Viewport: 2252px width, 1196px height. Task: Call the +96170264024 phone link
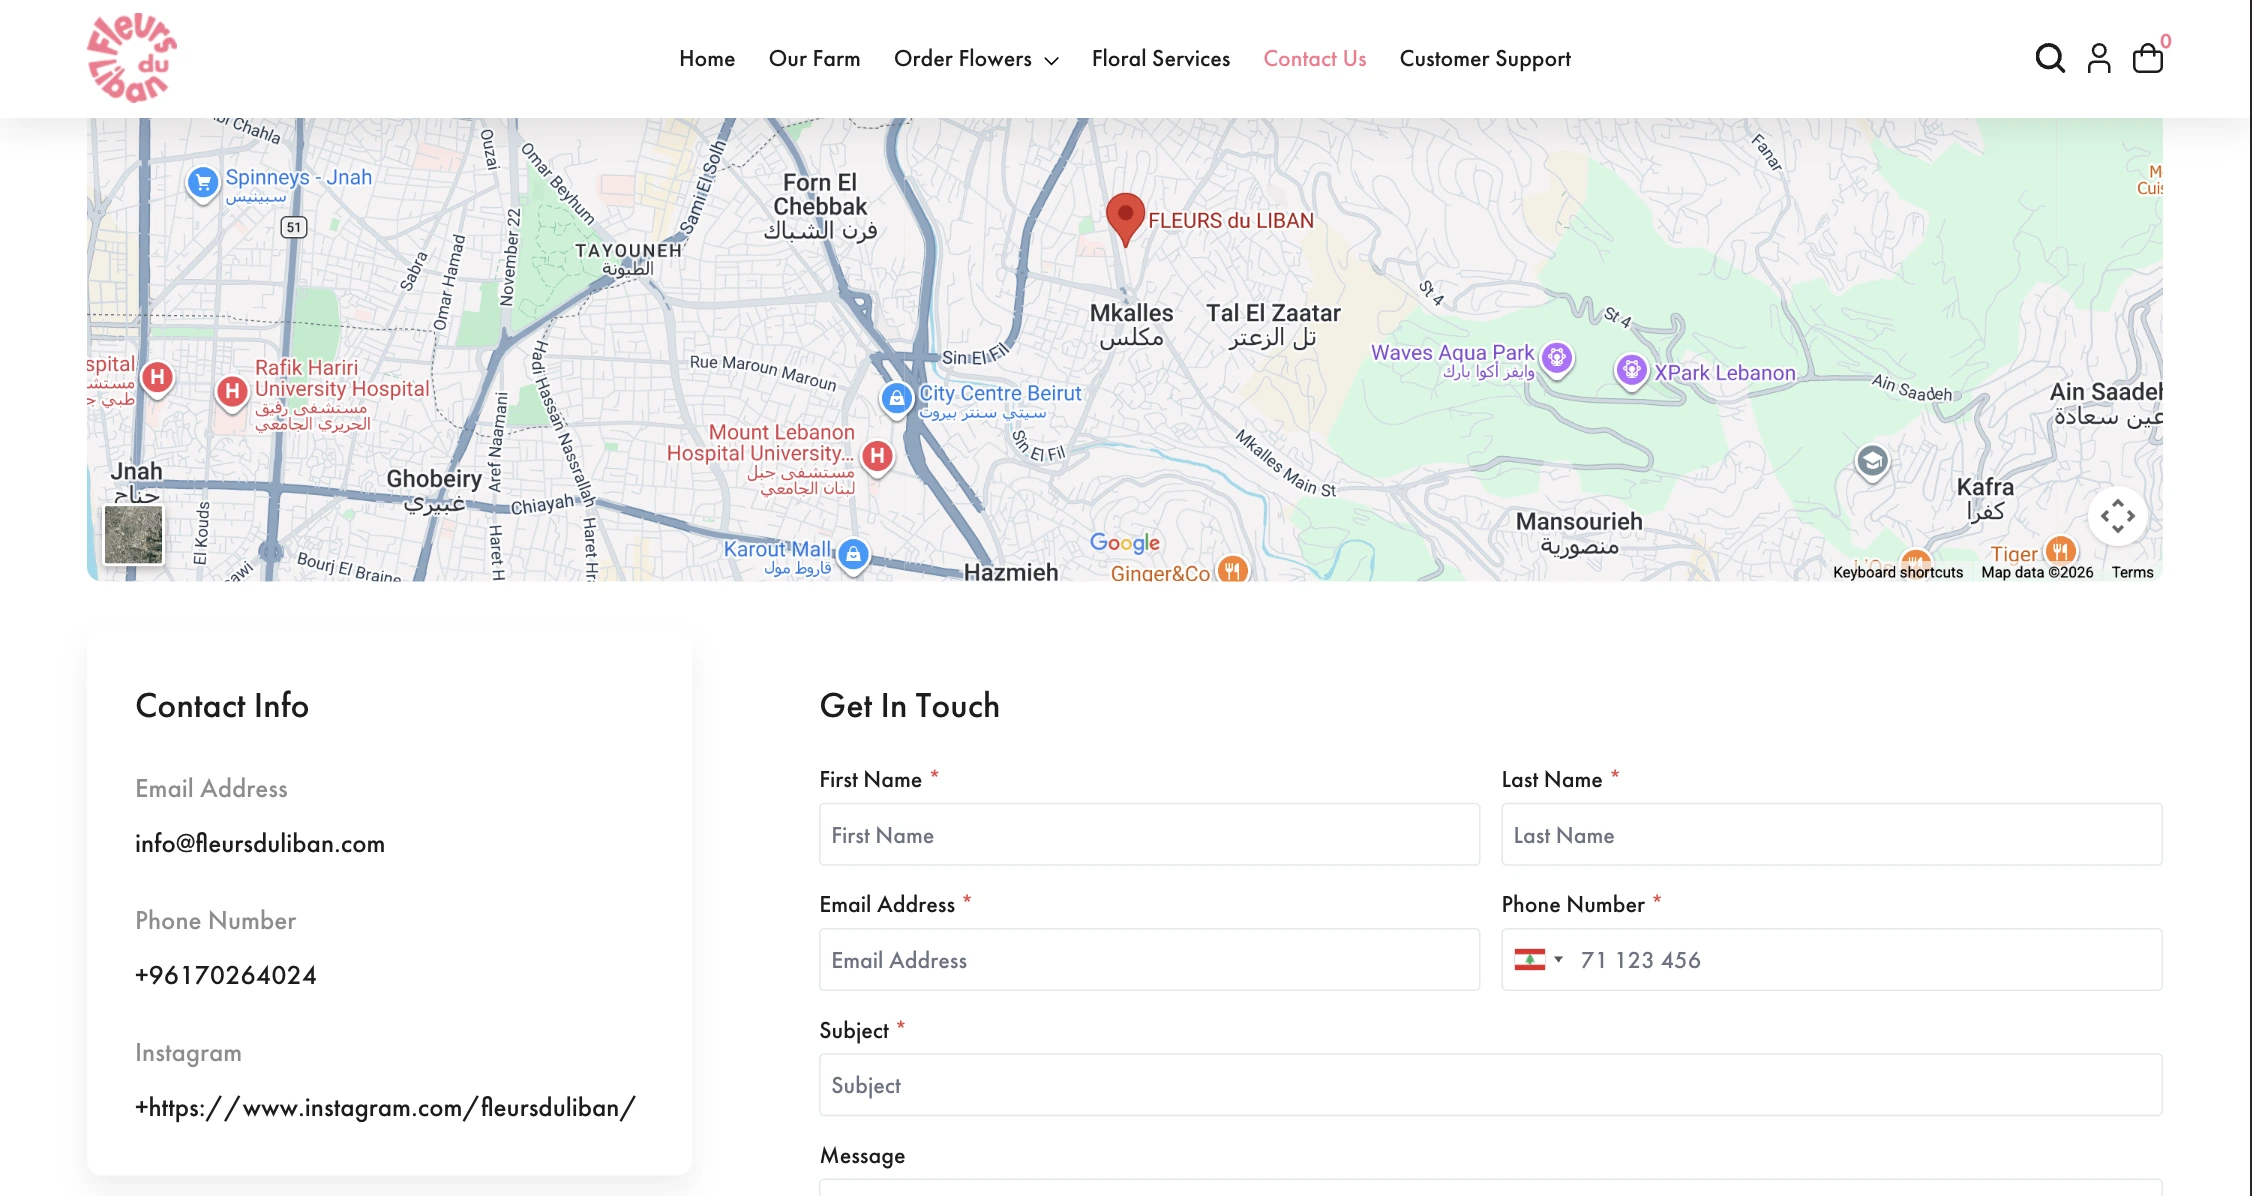tap(226, 975)
